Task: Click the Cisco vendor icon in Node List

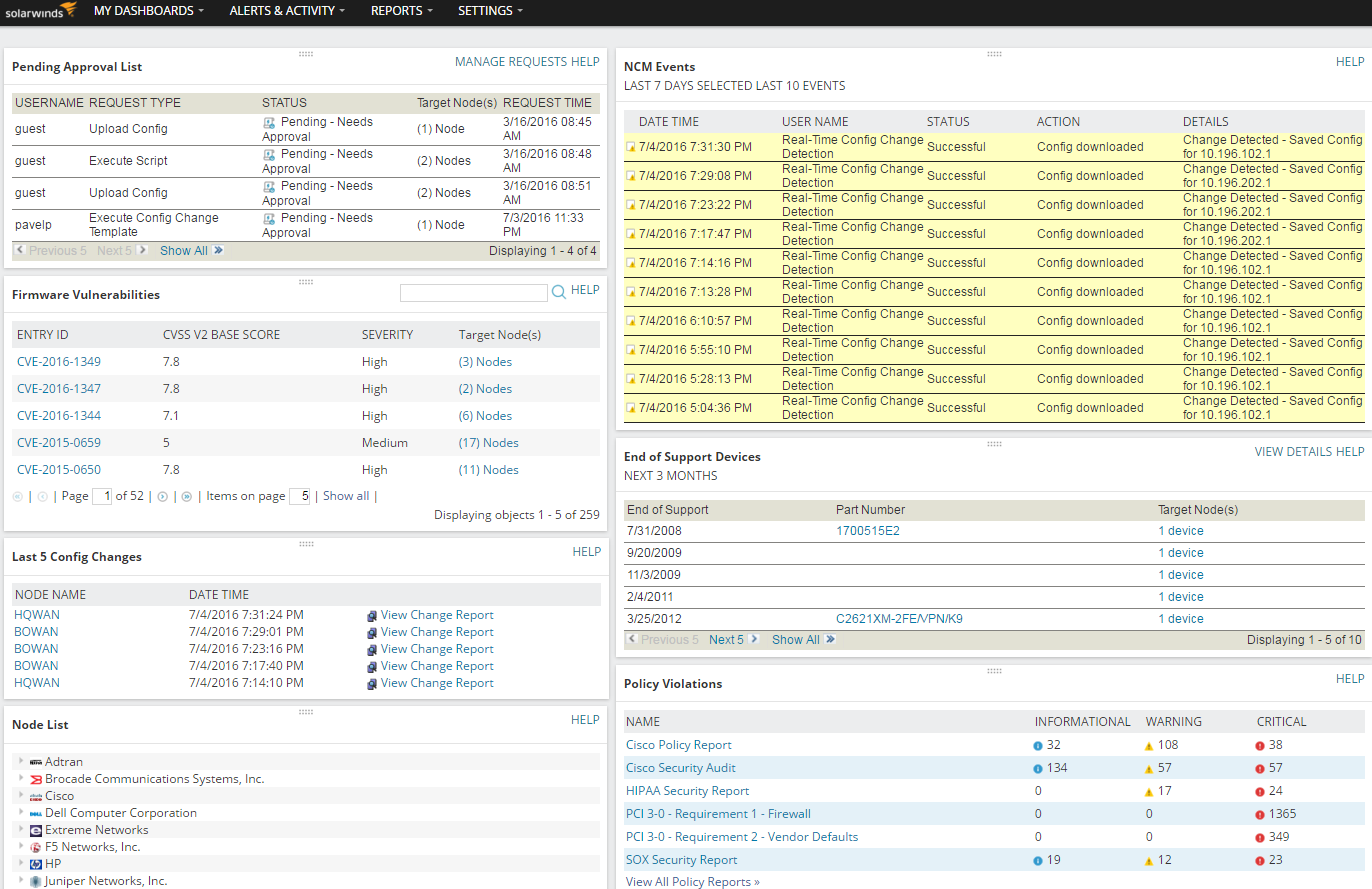Action: point(36,796)
